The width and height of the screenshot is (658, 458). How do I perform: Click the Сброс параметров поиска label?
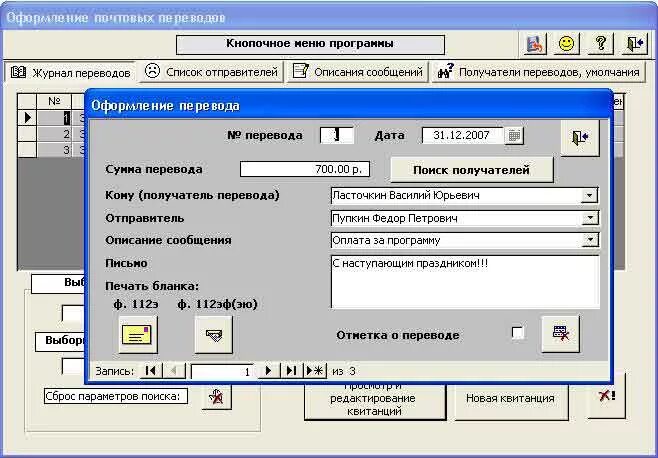click(x=115, y=396)
